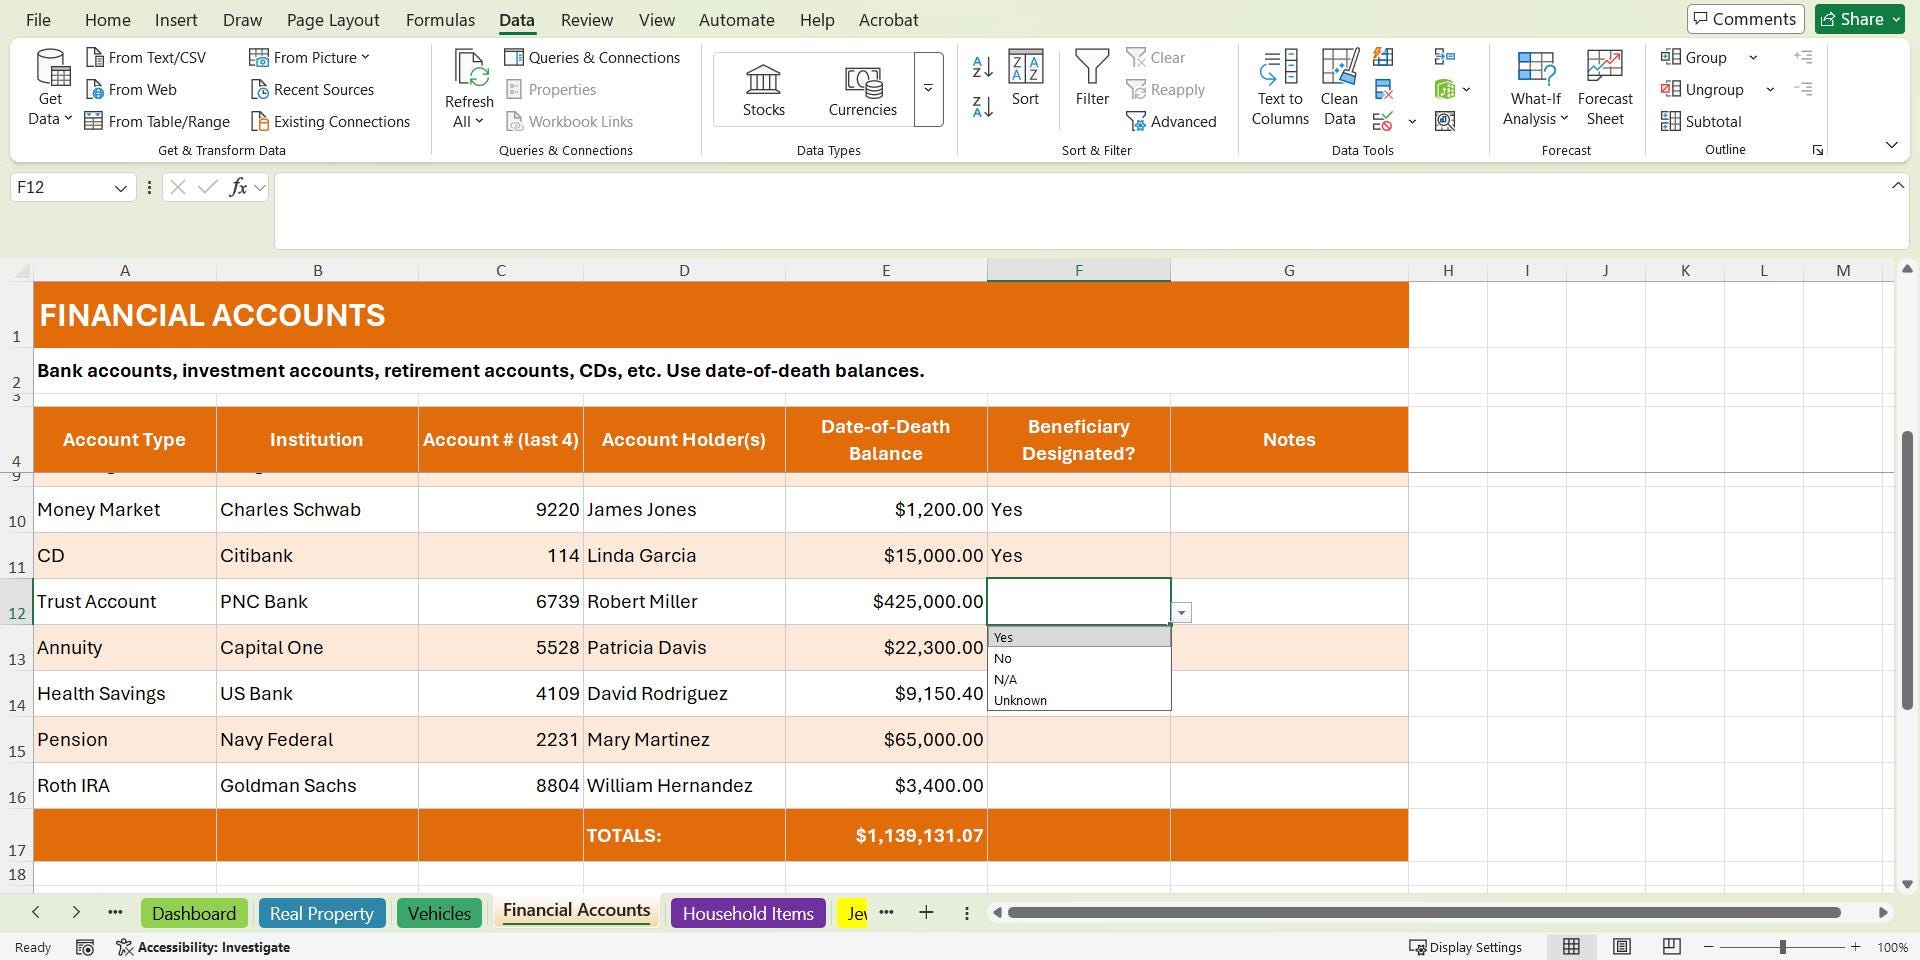Toggle the Filter funnel

[x=1092, y=68]
